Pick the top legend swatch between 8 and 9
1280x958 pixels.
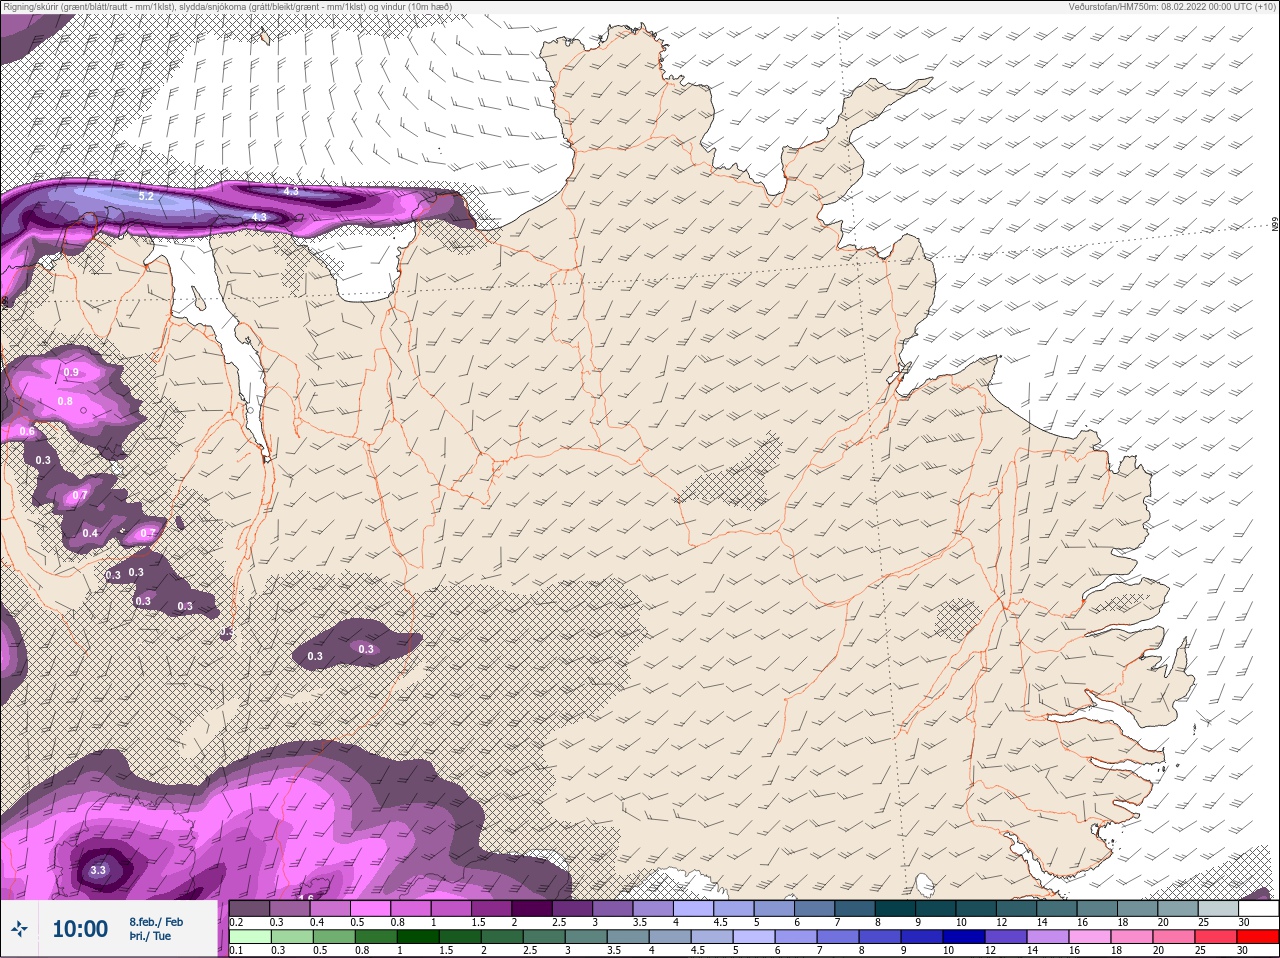pos(897,908)
